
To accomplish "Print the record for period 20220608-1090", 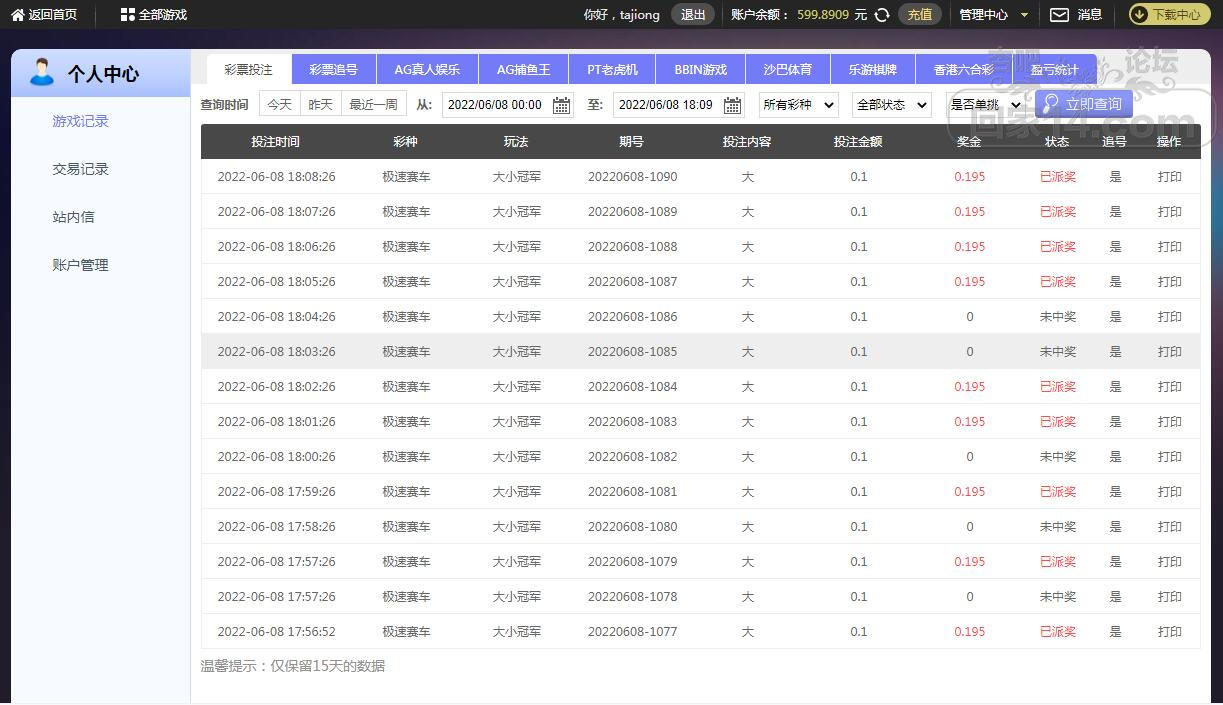I will coord(1169,177).
